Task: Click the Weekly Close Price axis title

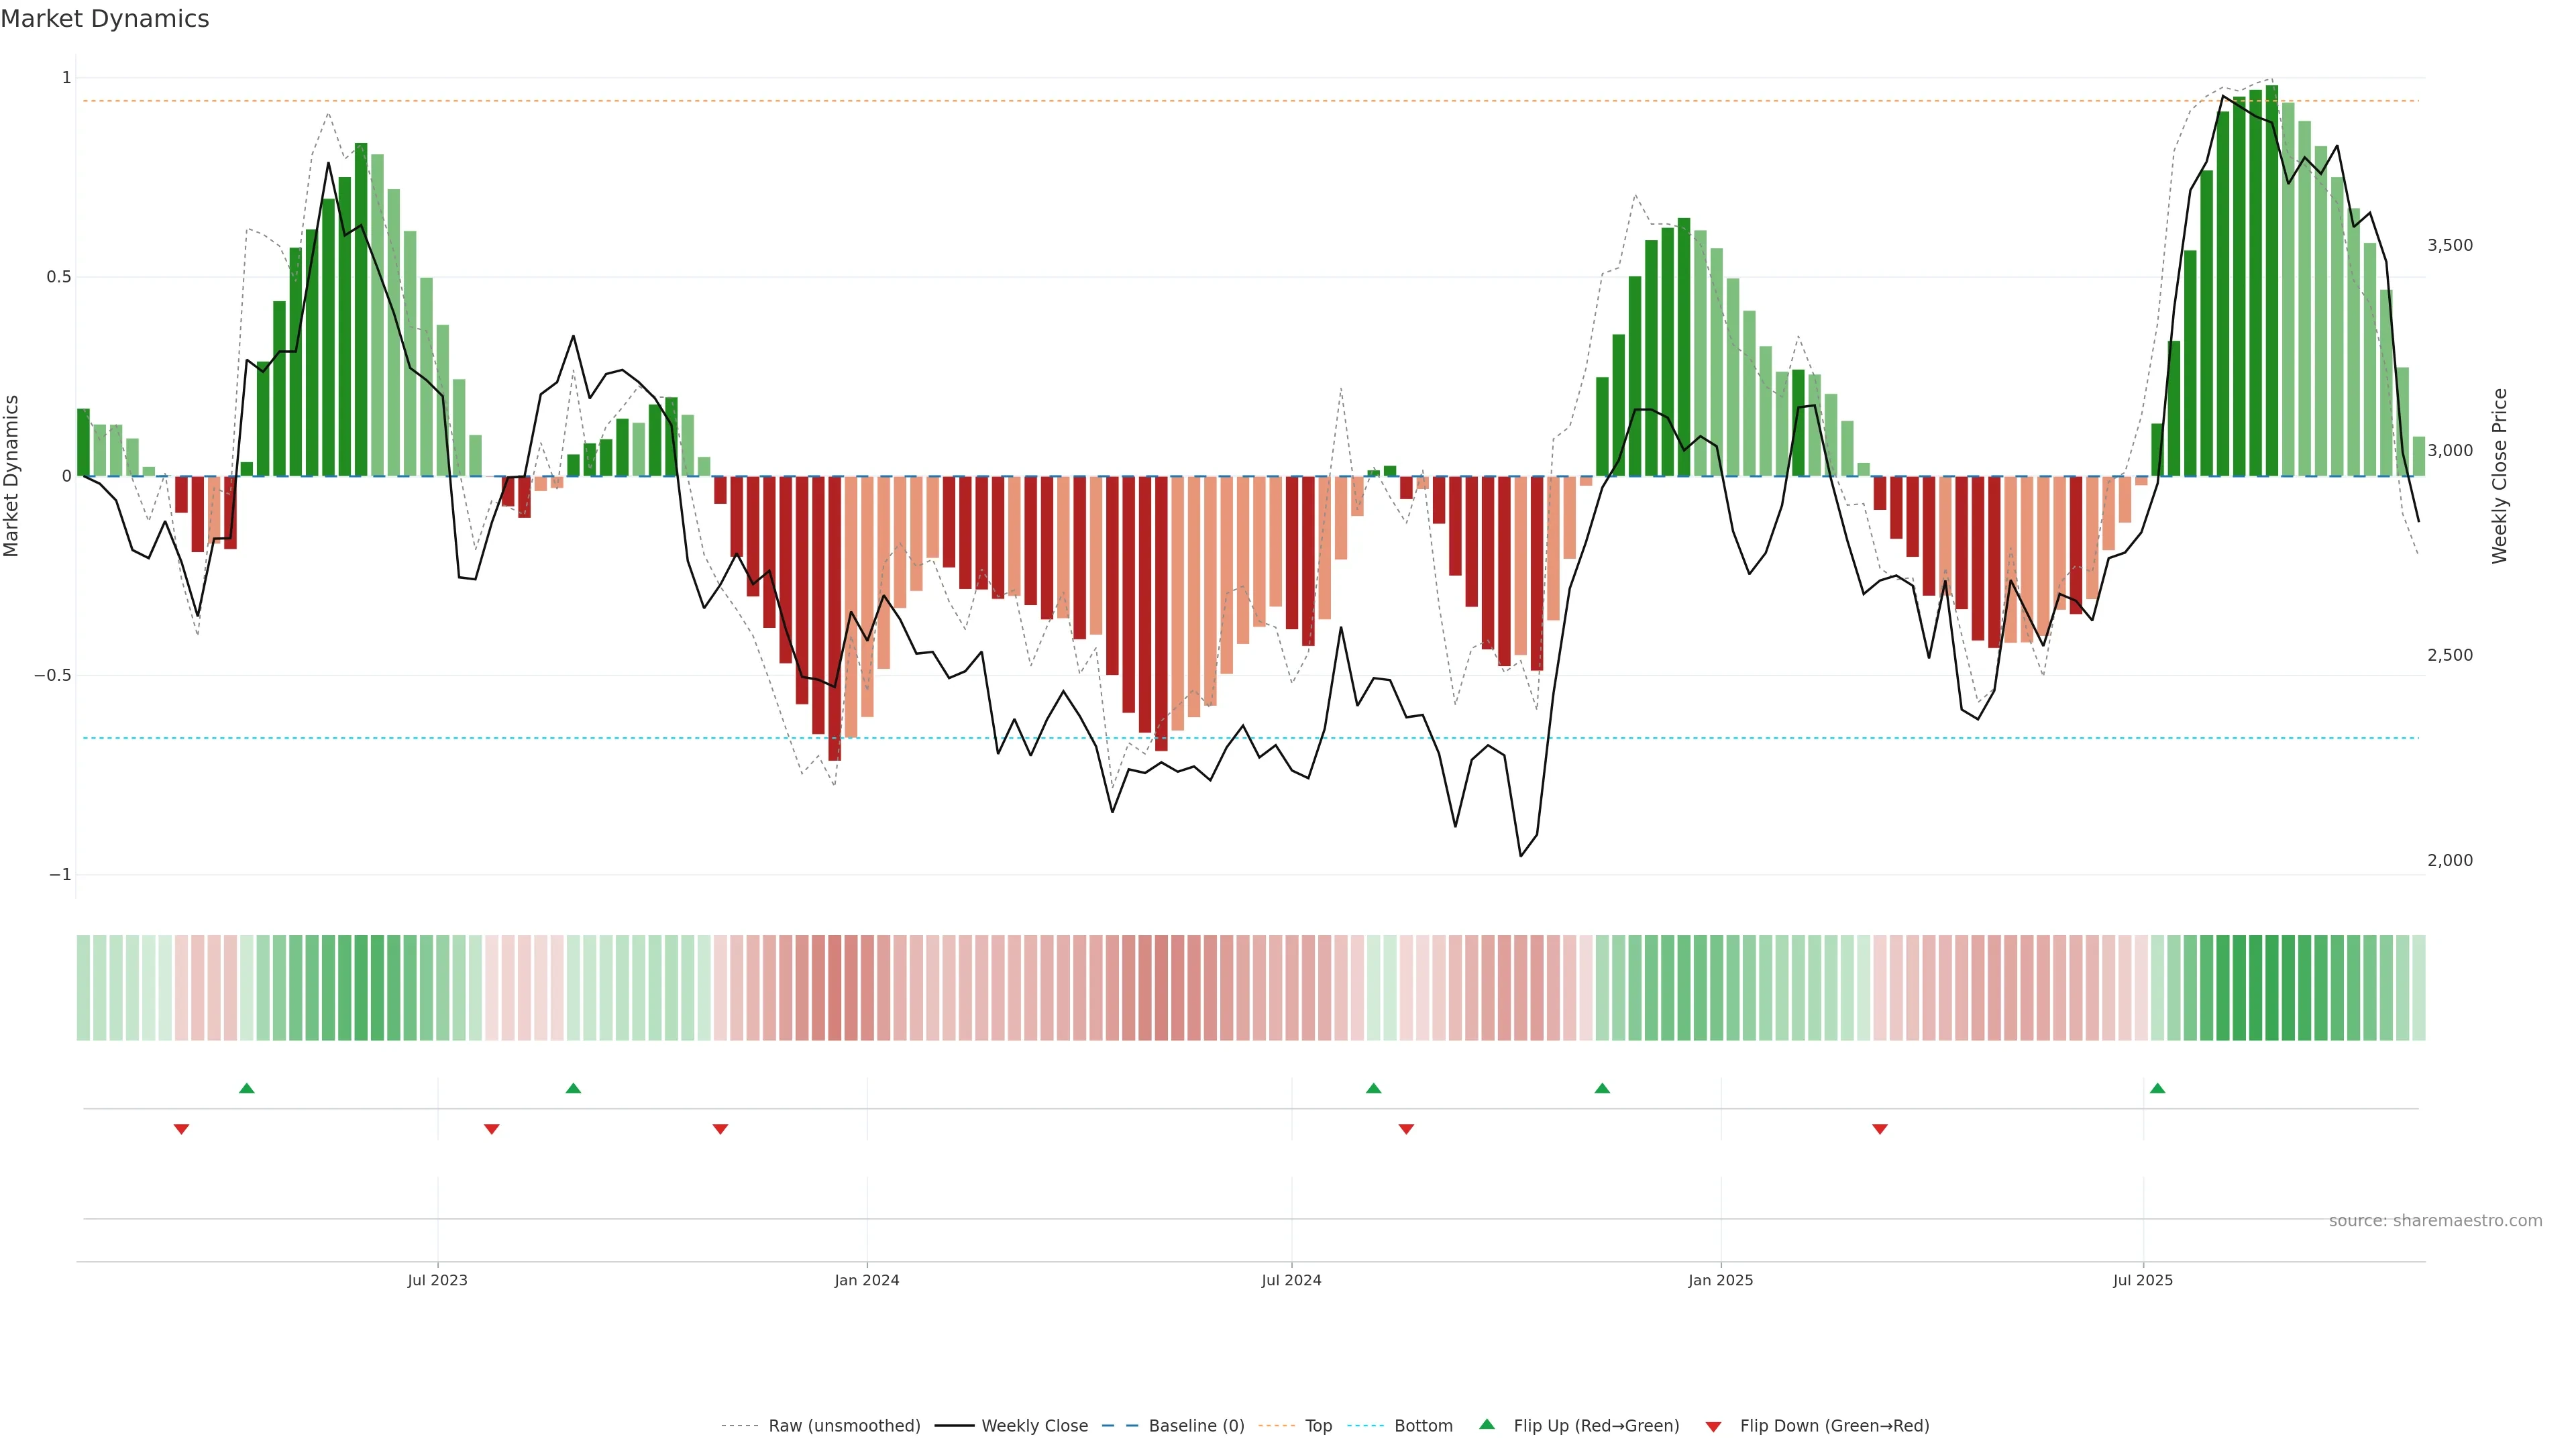Action: 2499,476
